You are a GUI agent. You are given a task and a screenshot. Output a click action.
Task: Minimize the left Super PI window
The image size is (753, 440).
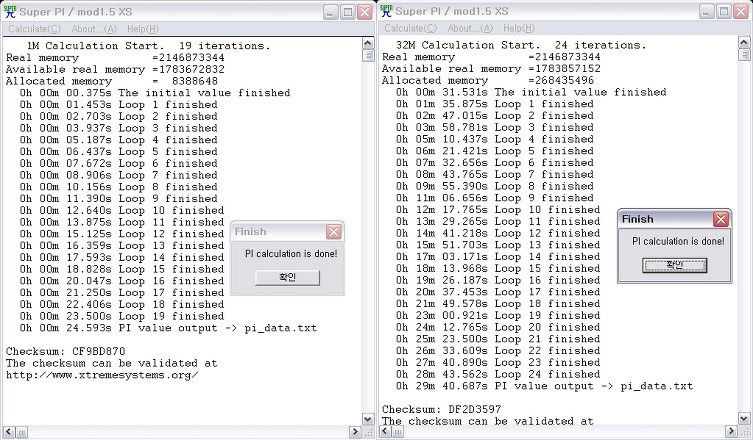330,12
